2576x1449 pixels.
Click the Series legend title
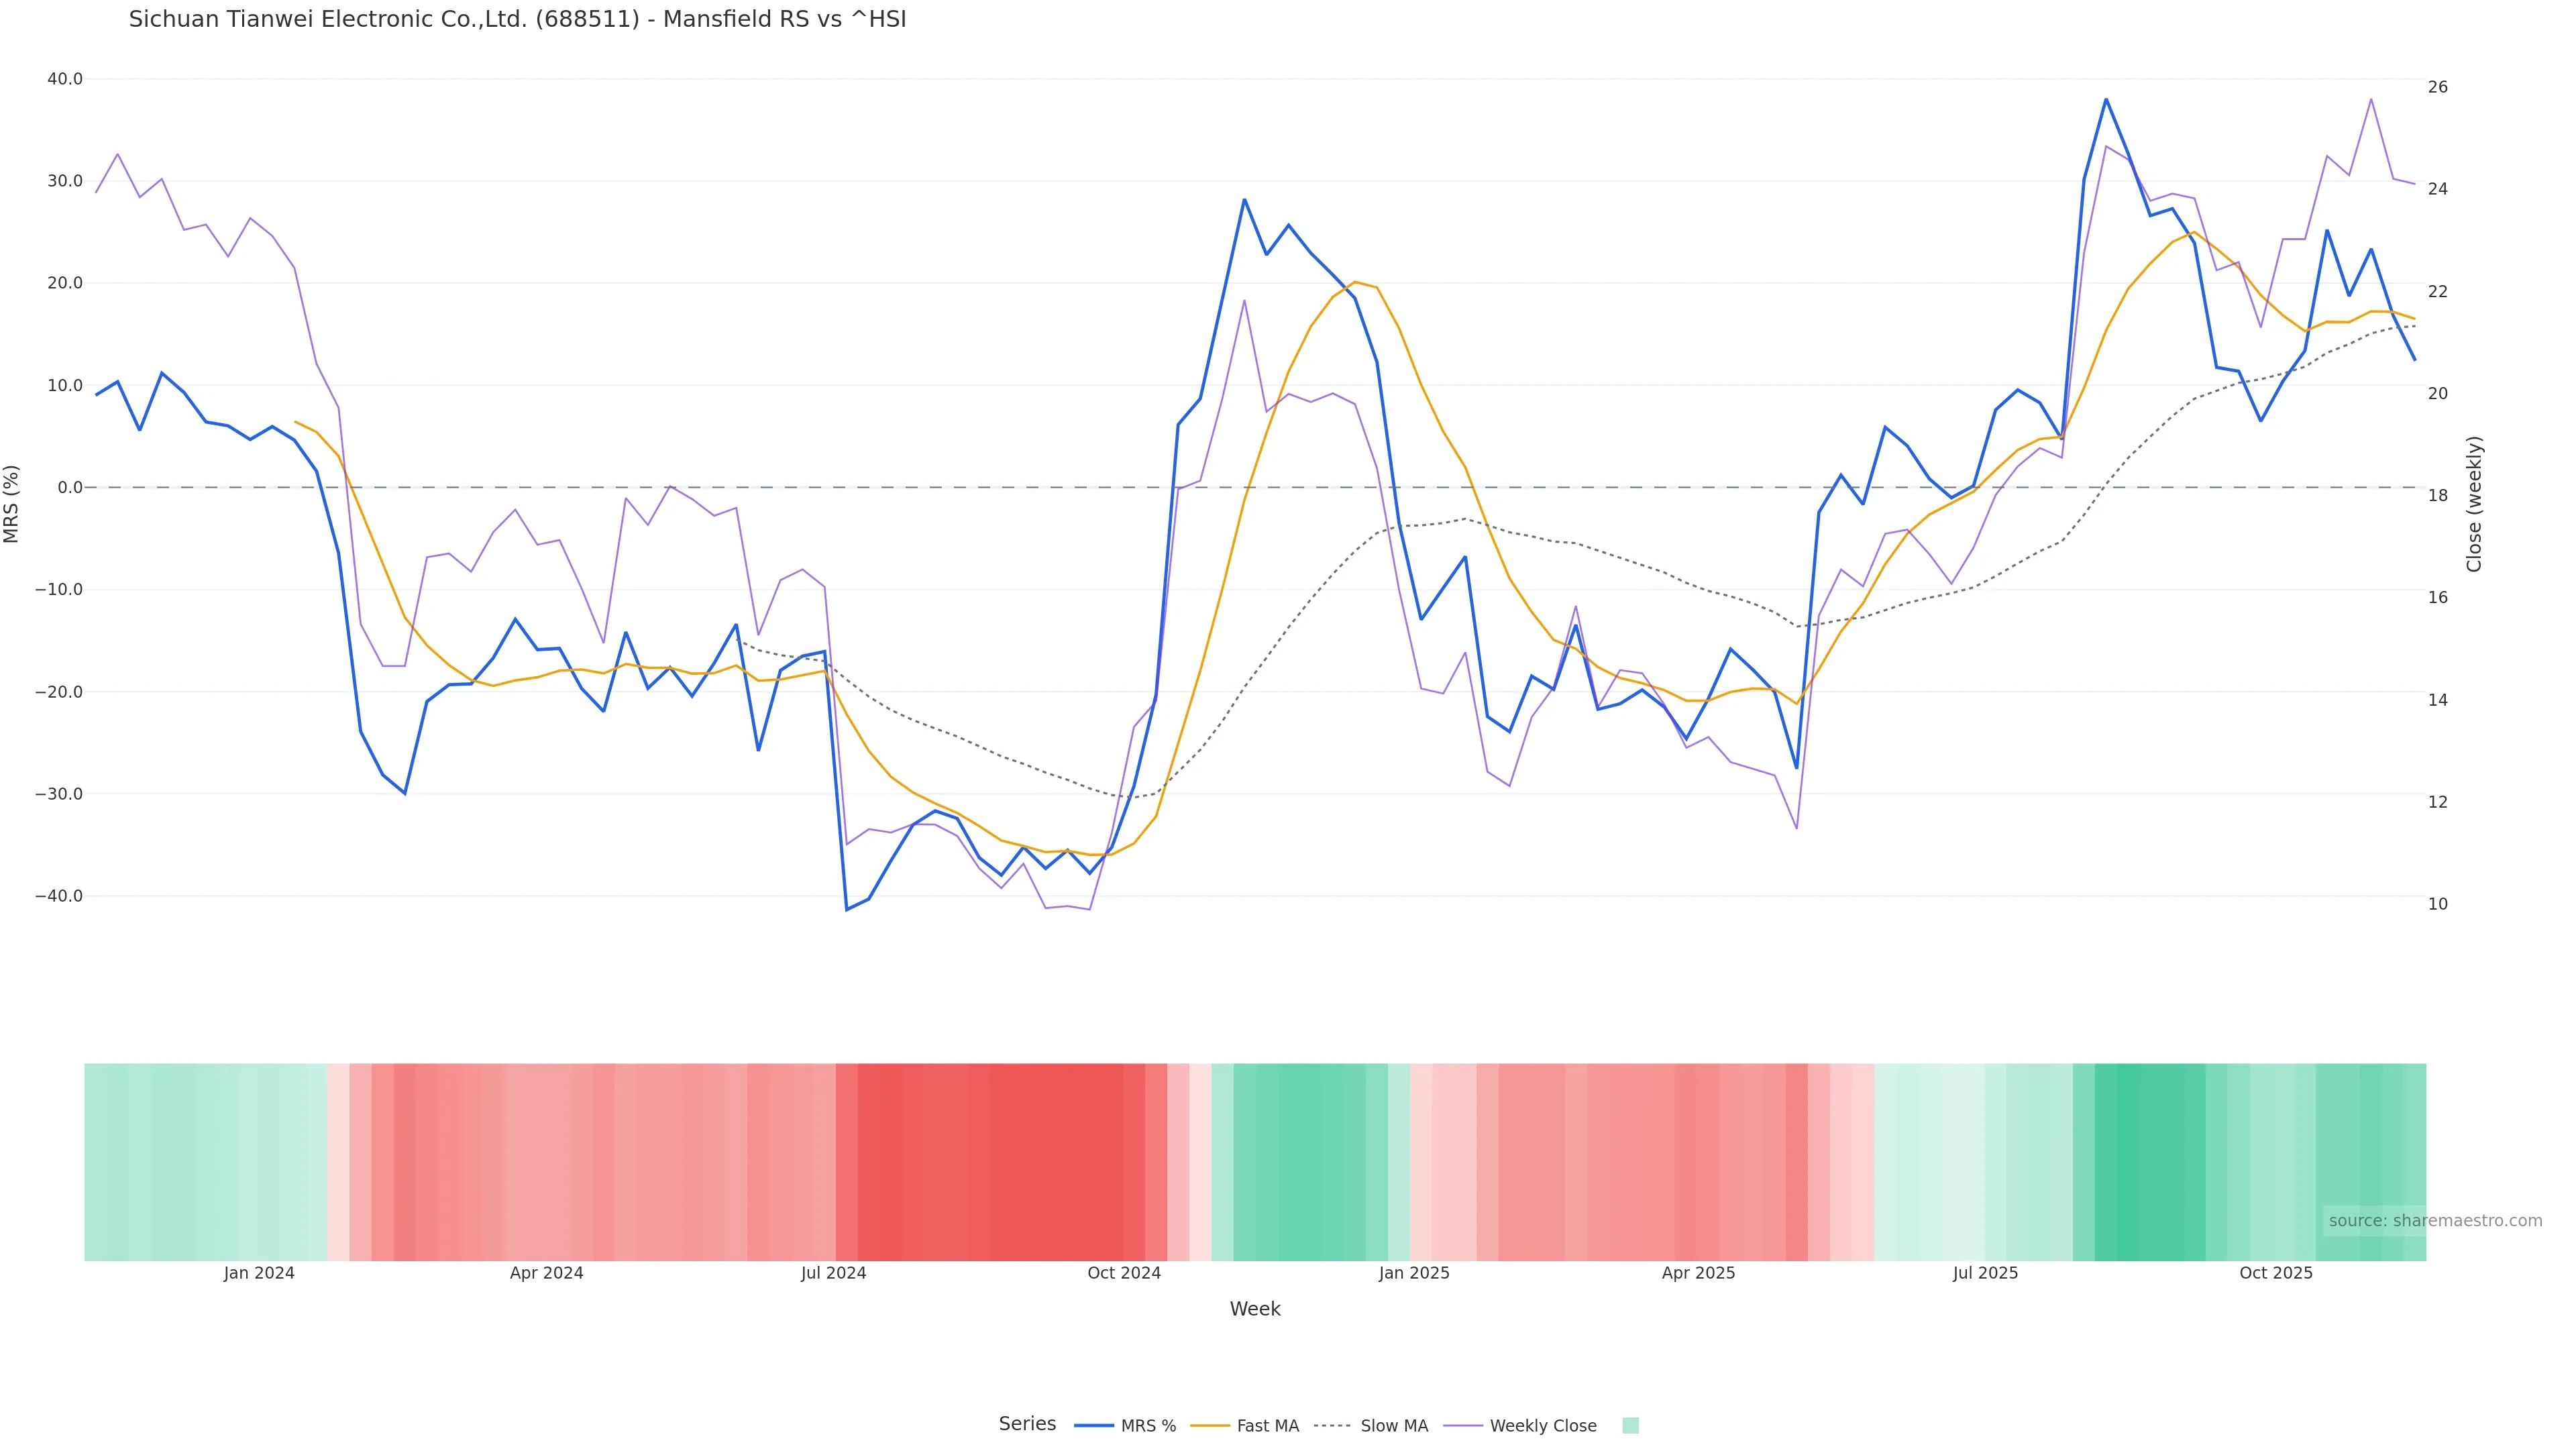pos(1027,1424)
